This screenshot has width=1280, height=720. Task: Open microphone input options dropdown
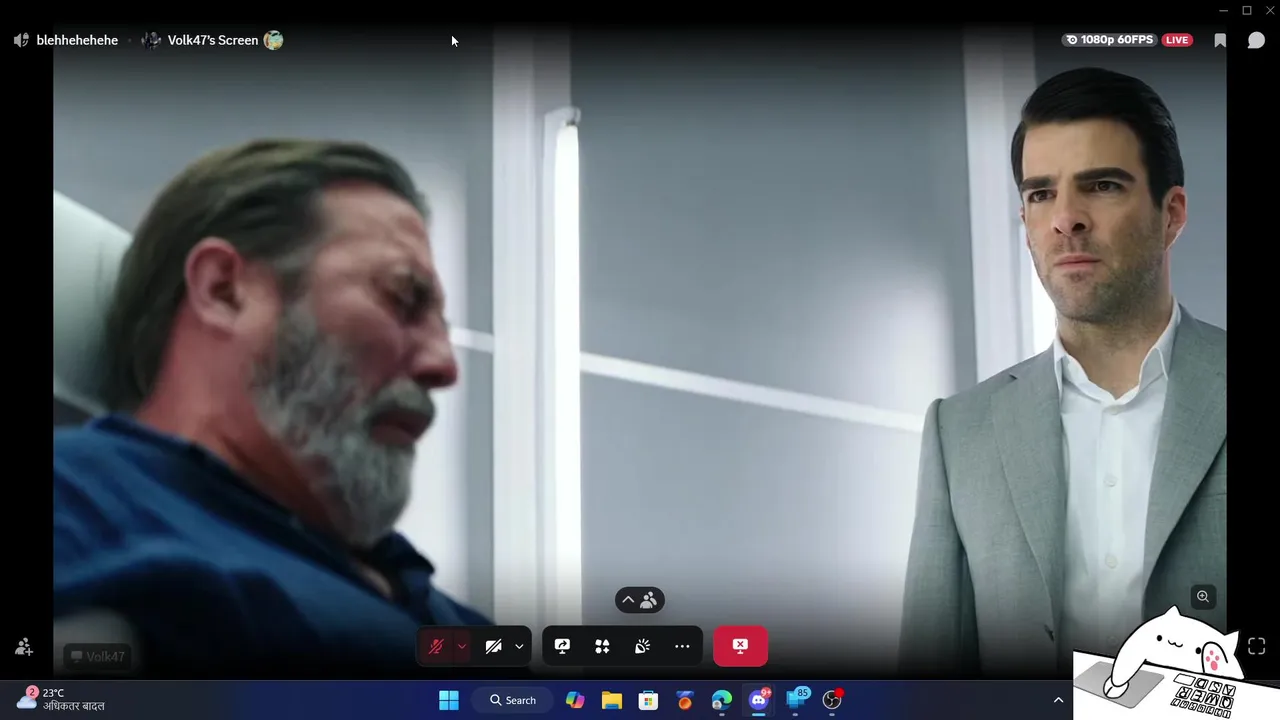462,646
